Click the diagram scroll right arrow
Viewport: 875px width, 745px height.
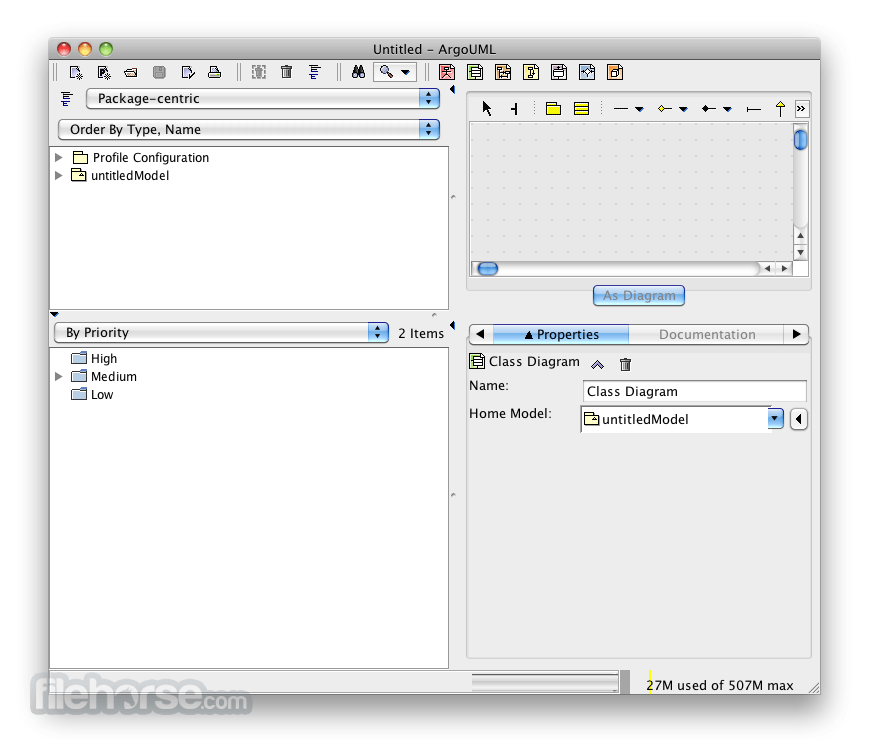tap(785, 268)
